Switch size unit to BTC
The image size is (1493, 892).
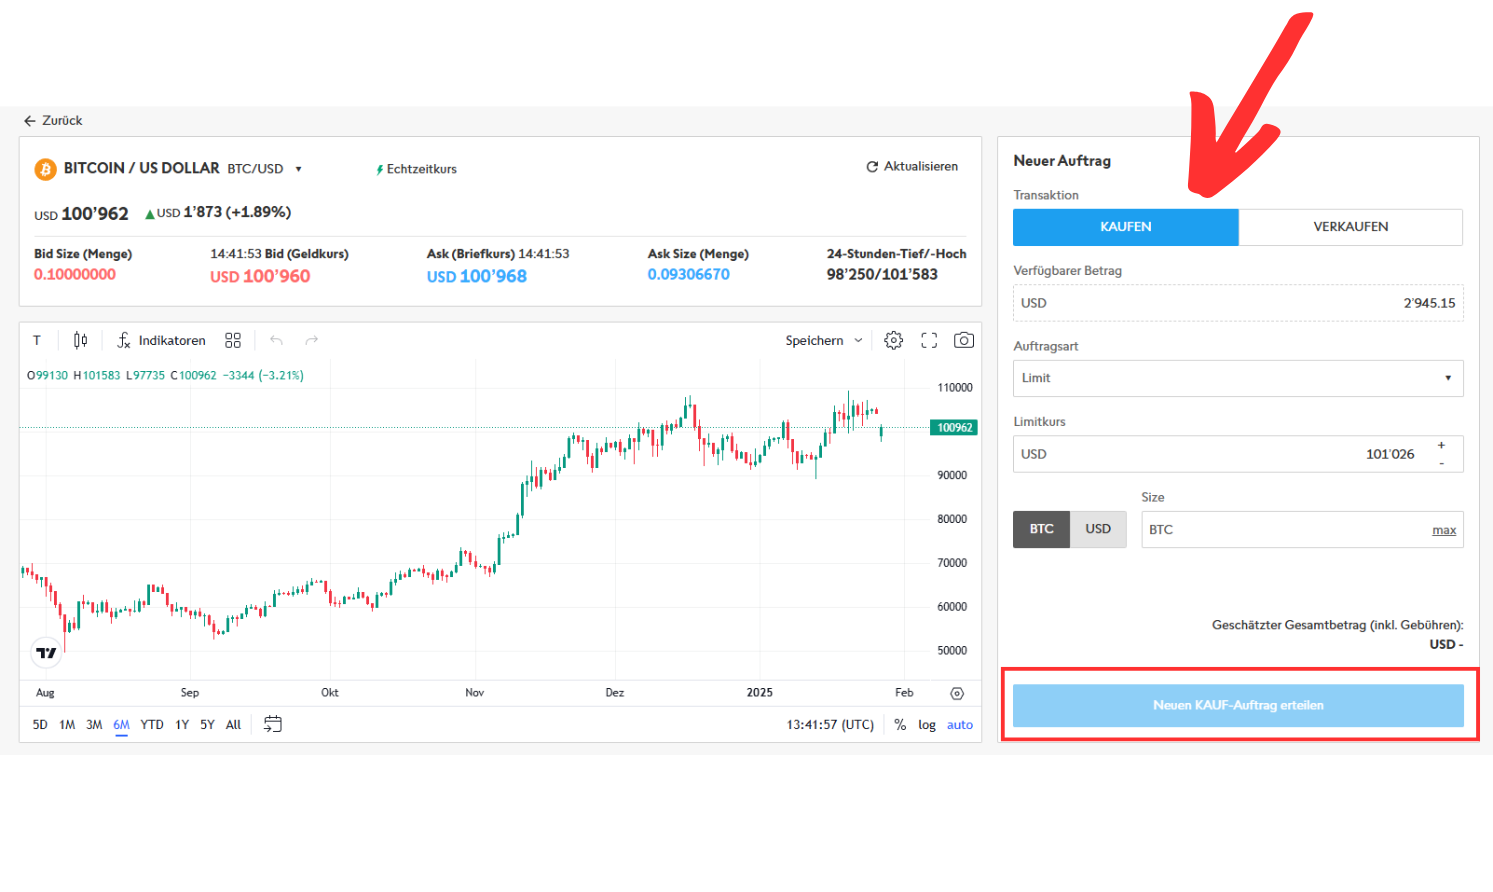tap(1042, 529)
